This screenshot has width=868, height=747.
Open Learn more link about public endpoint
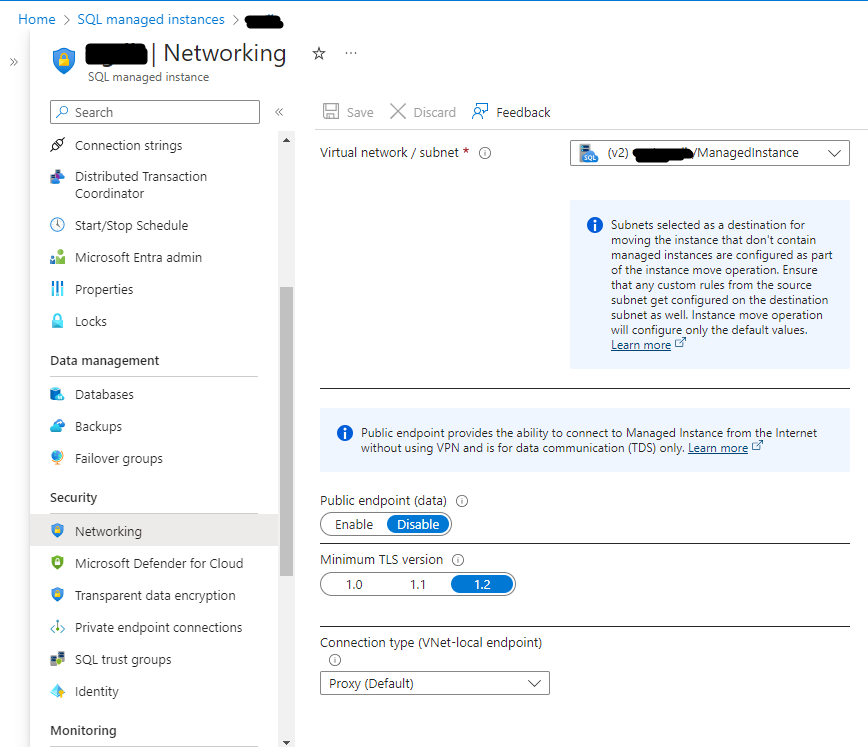point(718,448)
